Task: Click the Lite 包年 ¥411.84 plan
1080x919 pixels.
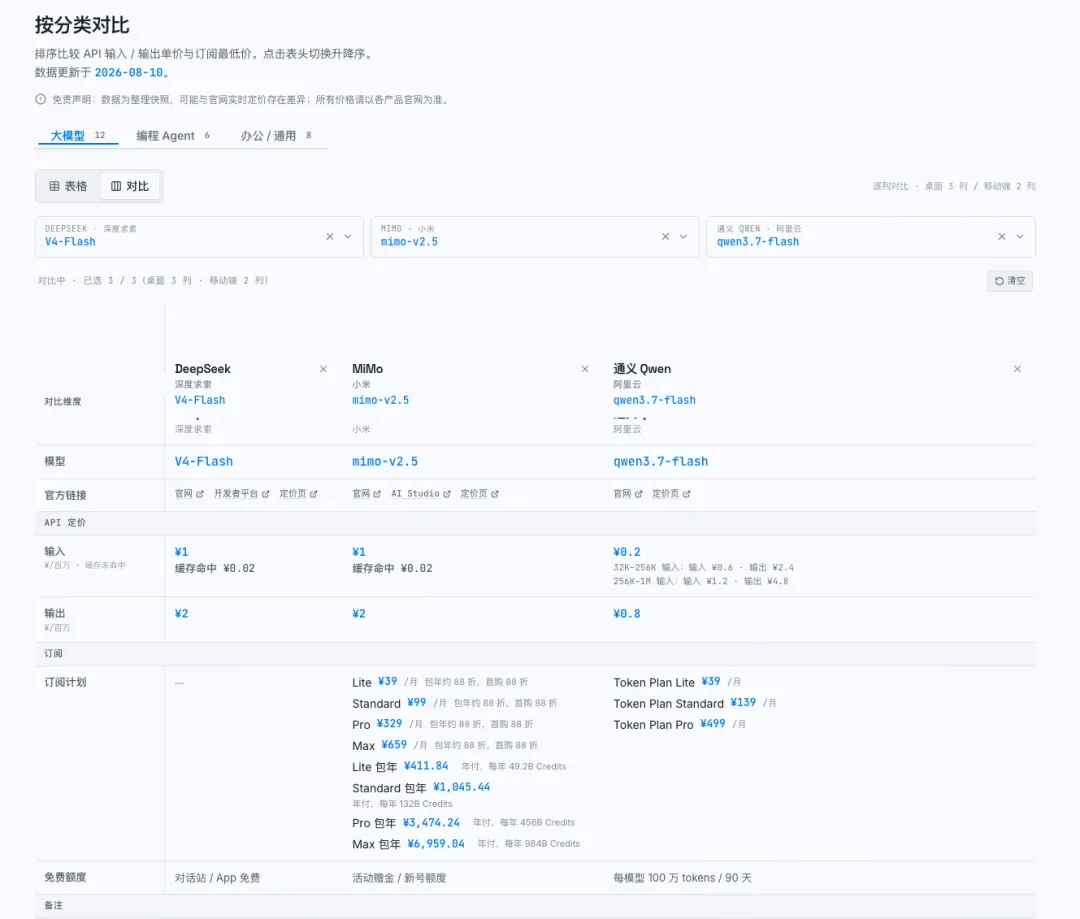Action: [x=459, y=767]
